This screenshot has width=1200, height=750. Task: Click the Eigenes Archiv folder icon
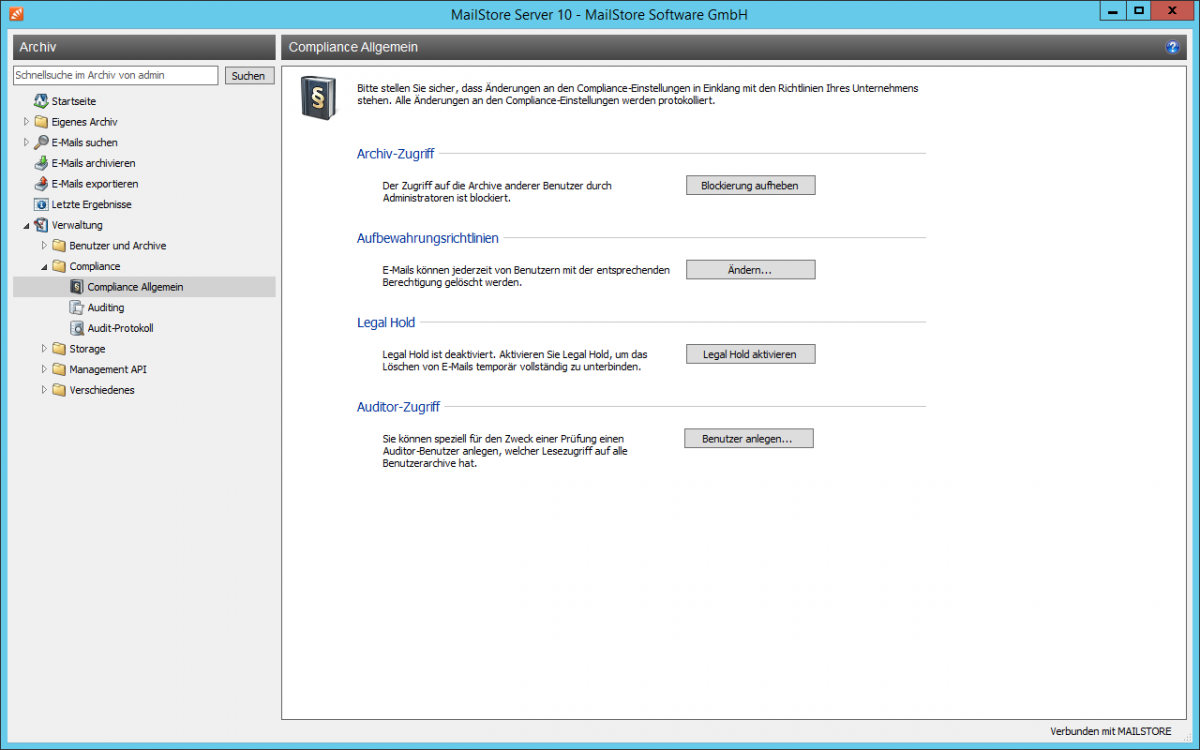41,122
